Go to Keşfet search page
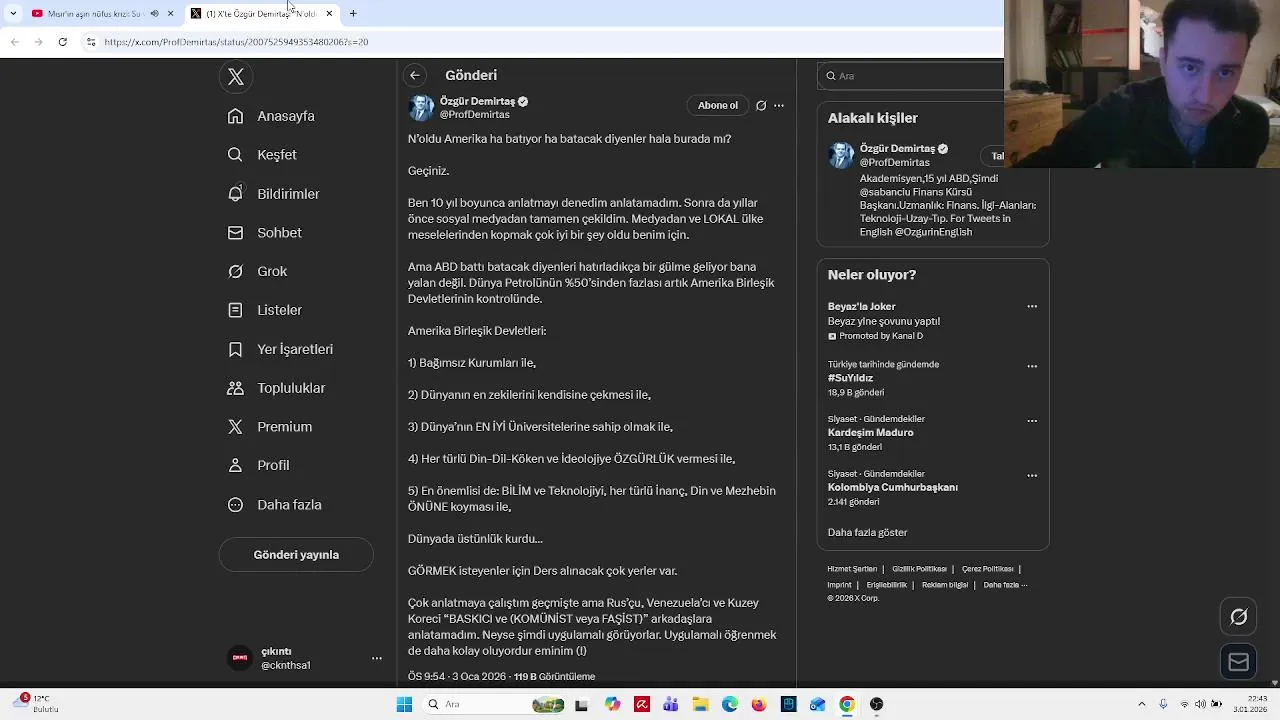Screen dimensions: 1280x720 pyautogui.click(x=262, y=155)
